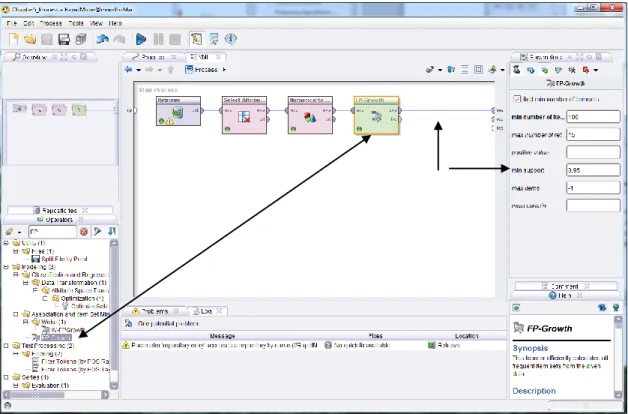Viewport: 628px width, 414px height.
Task: Select W-FPGrowth in the operators tree
Action: (x=64, y=330)
